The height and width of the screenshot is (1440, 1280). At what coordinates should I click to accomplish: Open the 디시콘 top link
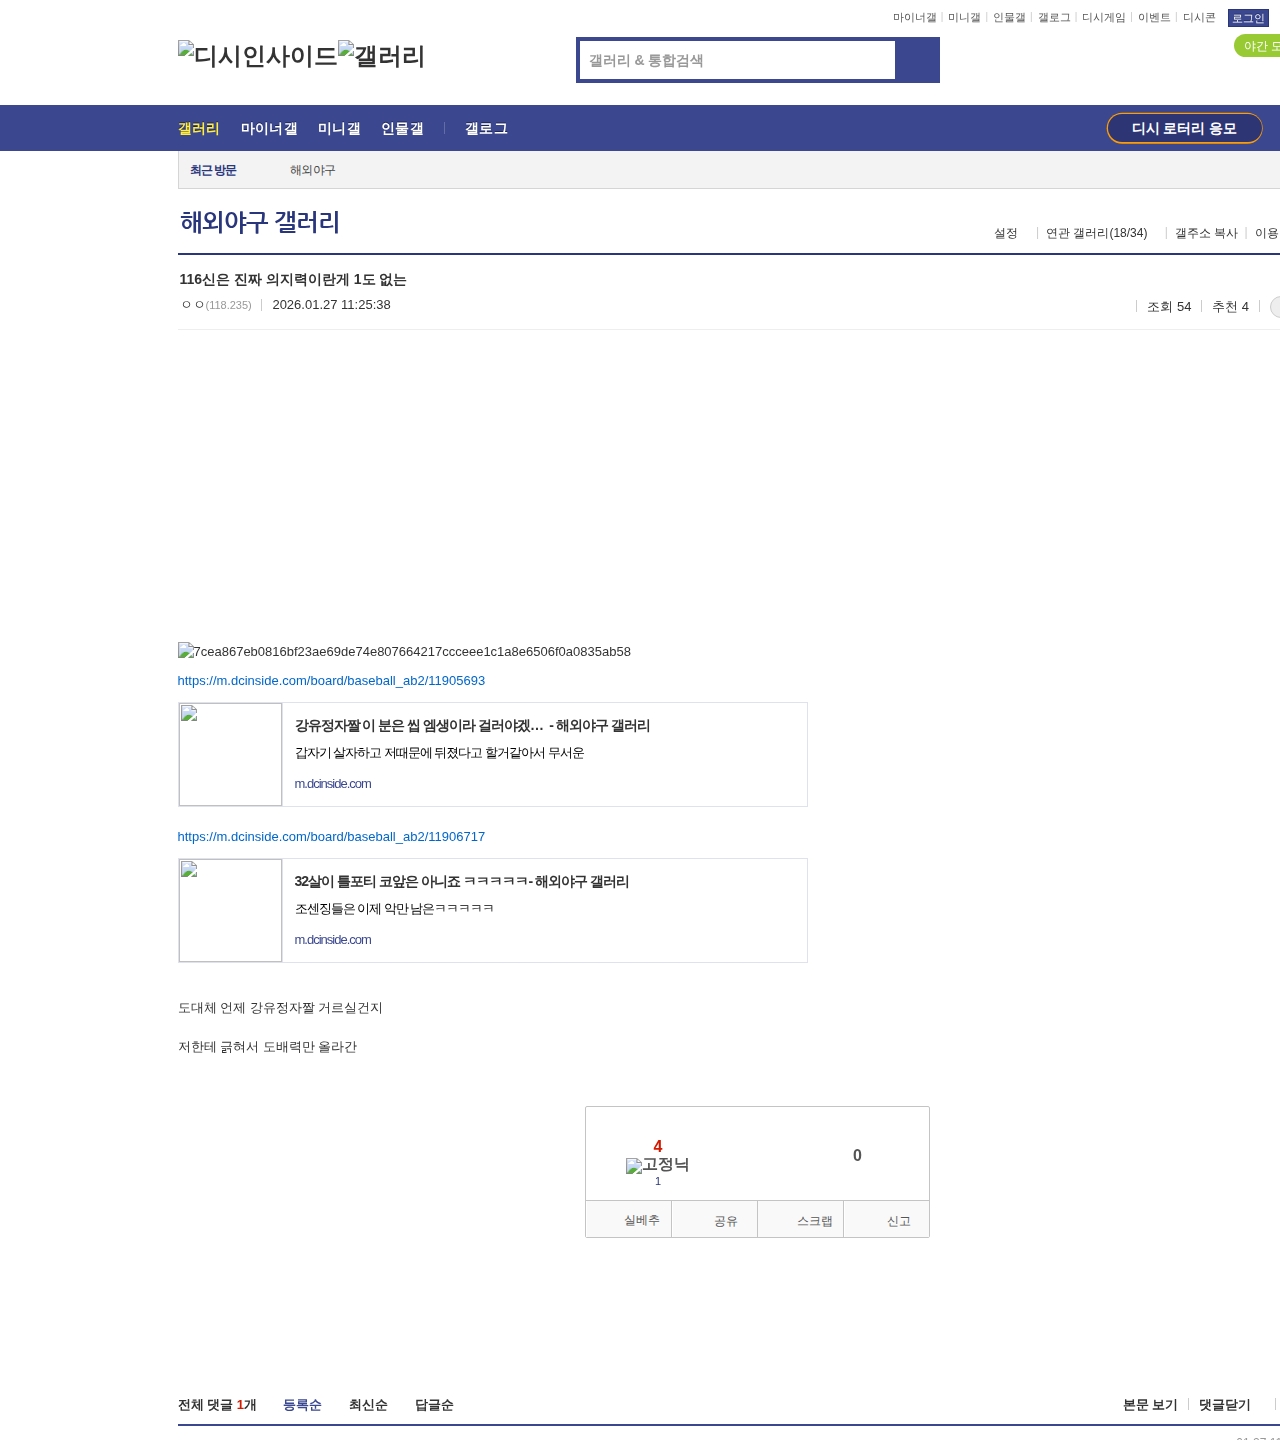pyautogui.click(x=1199, y=18)
